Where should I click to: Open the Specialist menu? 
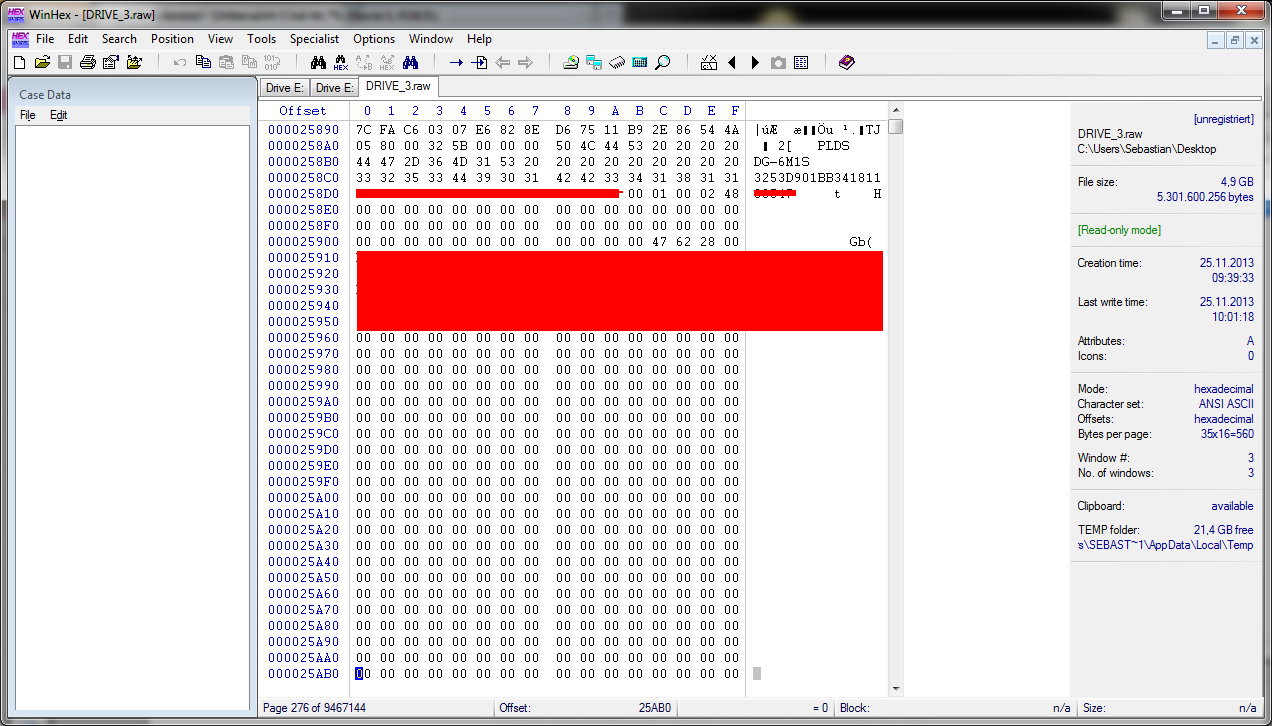coord(314,39)
